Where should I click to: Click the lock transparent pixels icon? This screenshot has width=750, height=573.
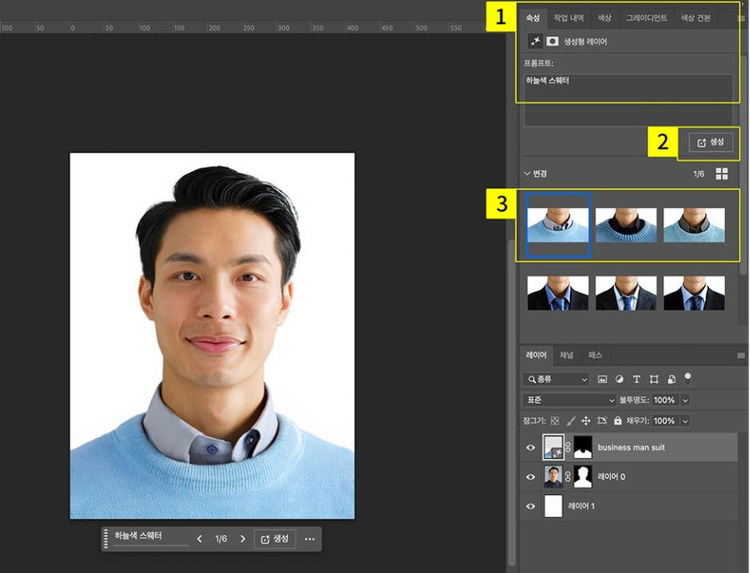(555, 421)
